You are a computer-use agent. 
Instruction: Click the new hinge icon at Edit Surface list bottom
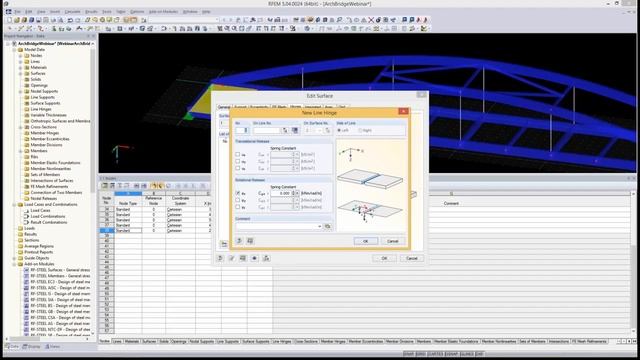pyautogui.click(x=224, y=244)
